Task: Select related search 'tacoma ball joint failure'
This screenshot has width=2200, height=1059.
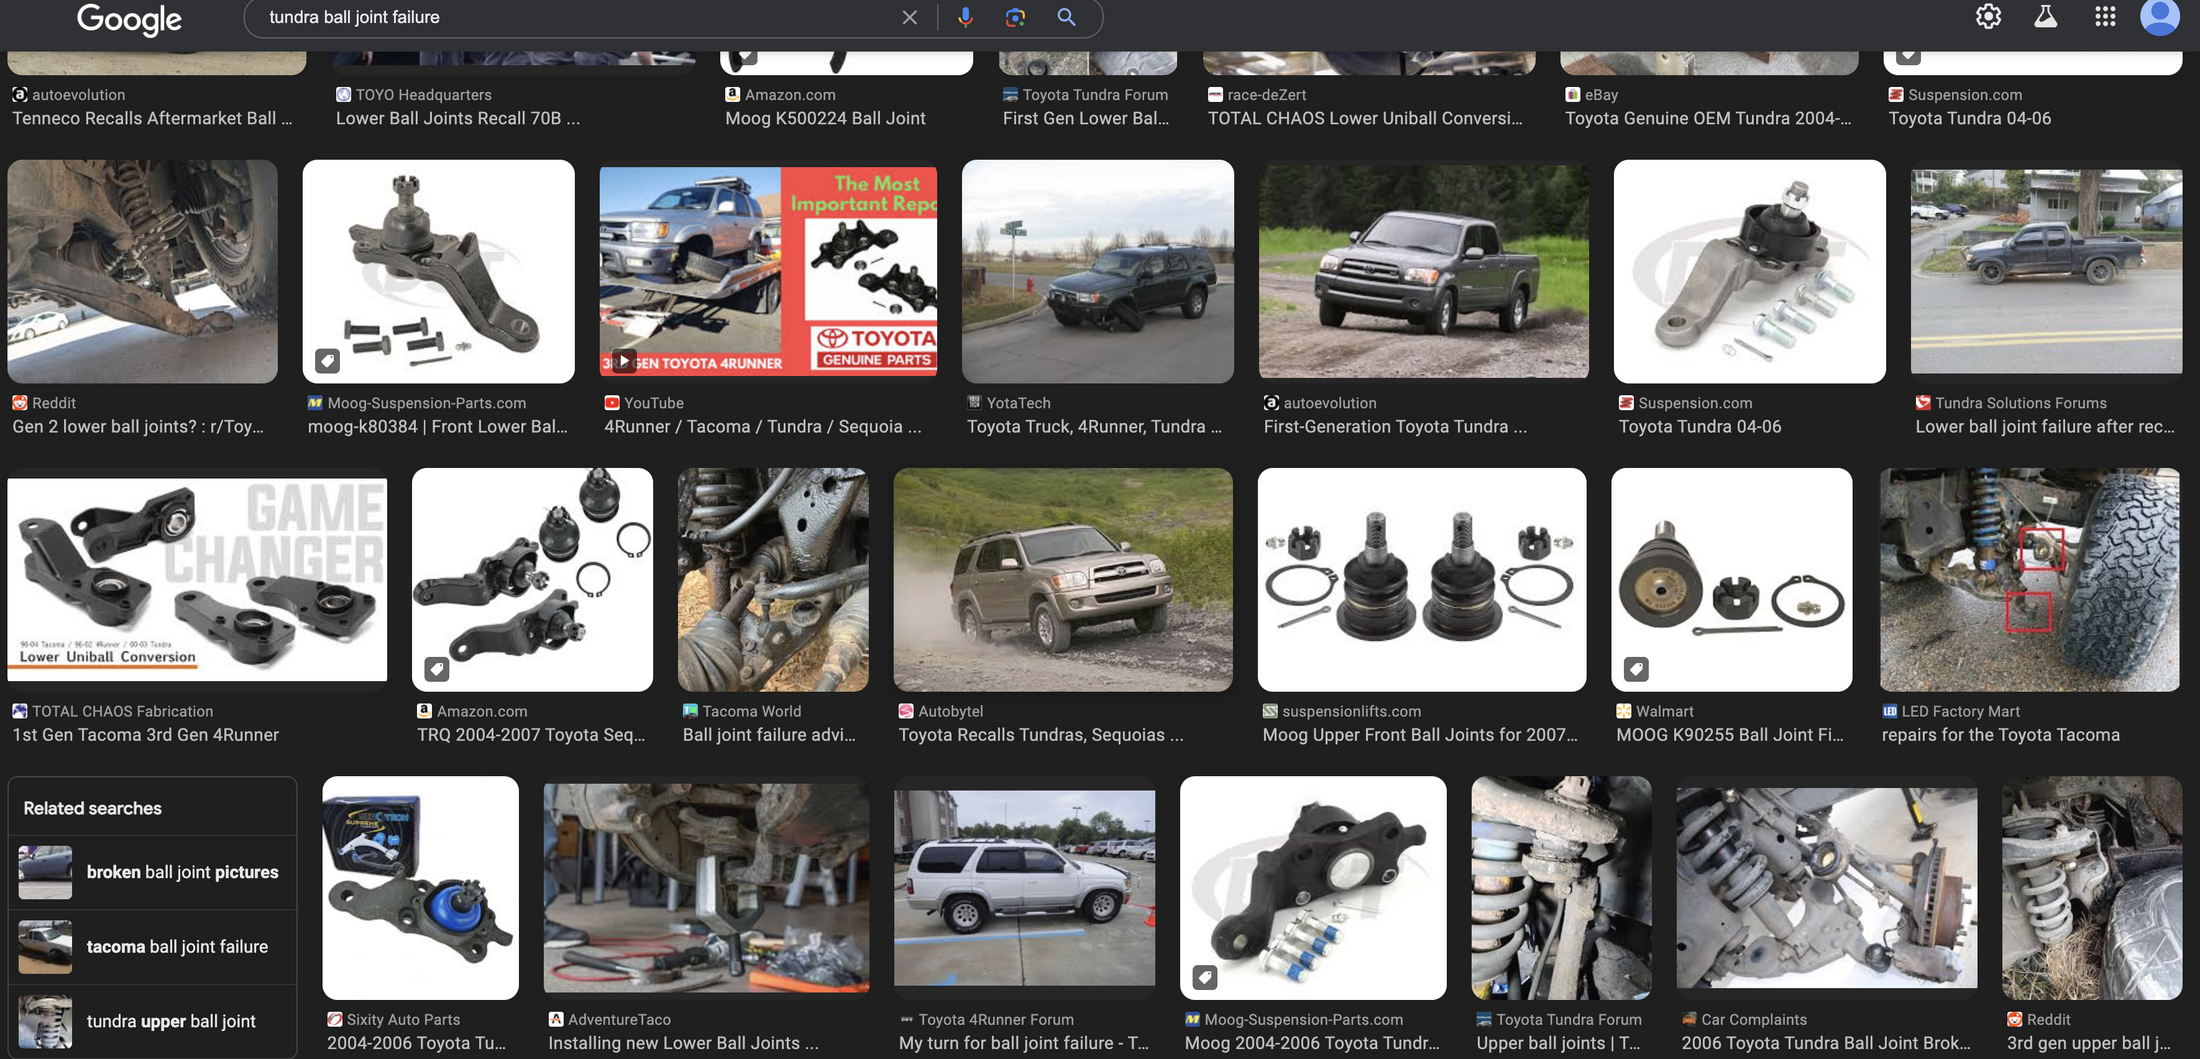Action: [153, 947]
